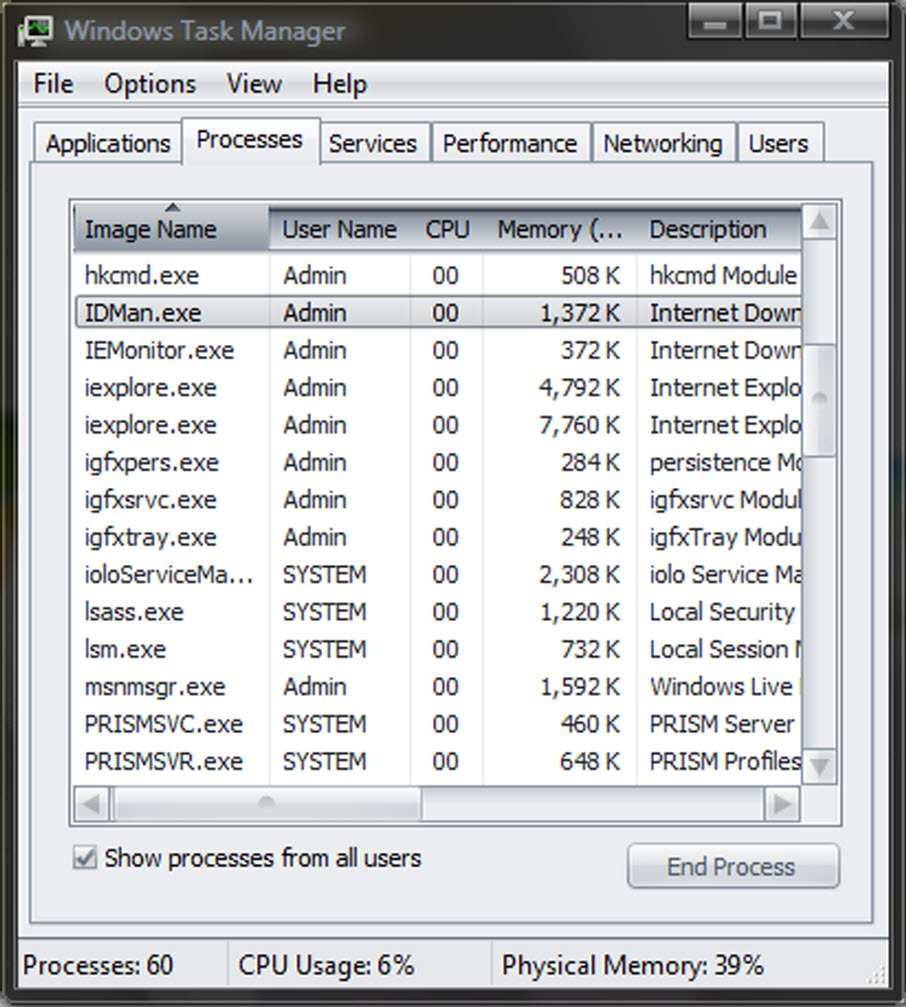Select the igfxpers.exe process
The height and width of the screenshot is (1007, 906).
pyautogui.click(x=438, y=462)
